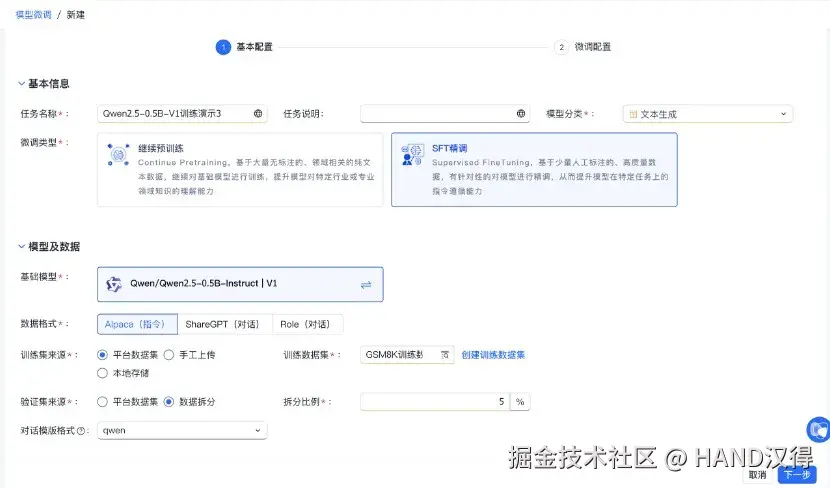Collapse the 基本信息 section
Image resolution: width=830 pixels, height=488 pixels.
coord(22,84)
